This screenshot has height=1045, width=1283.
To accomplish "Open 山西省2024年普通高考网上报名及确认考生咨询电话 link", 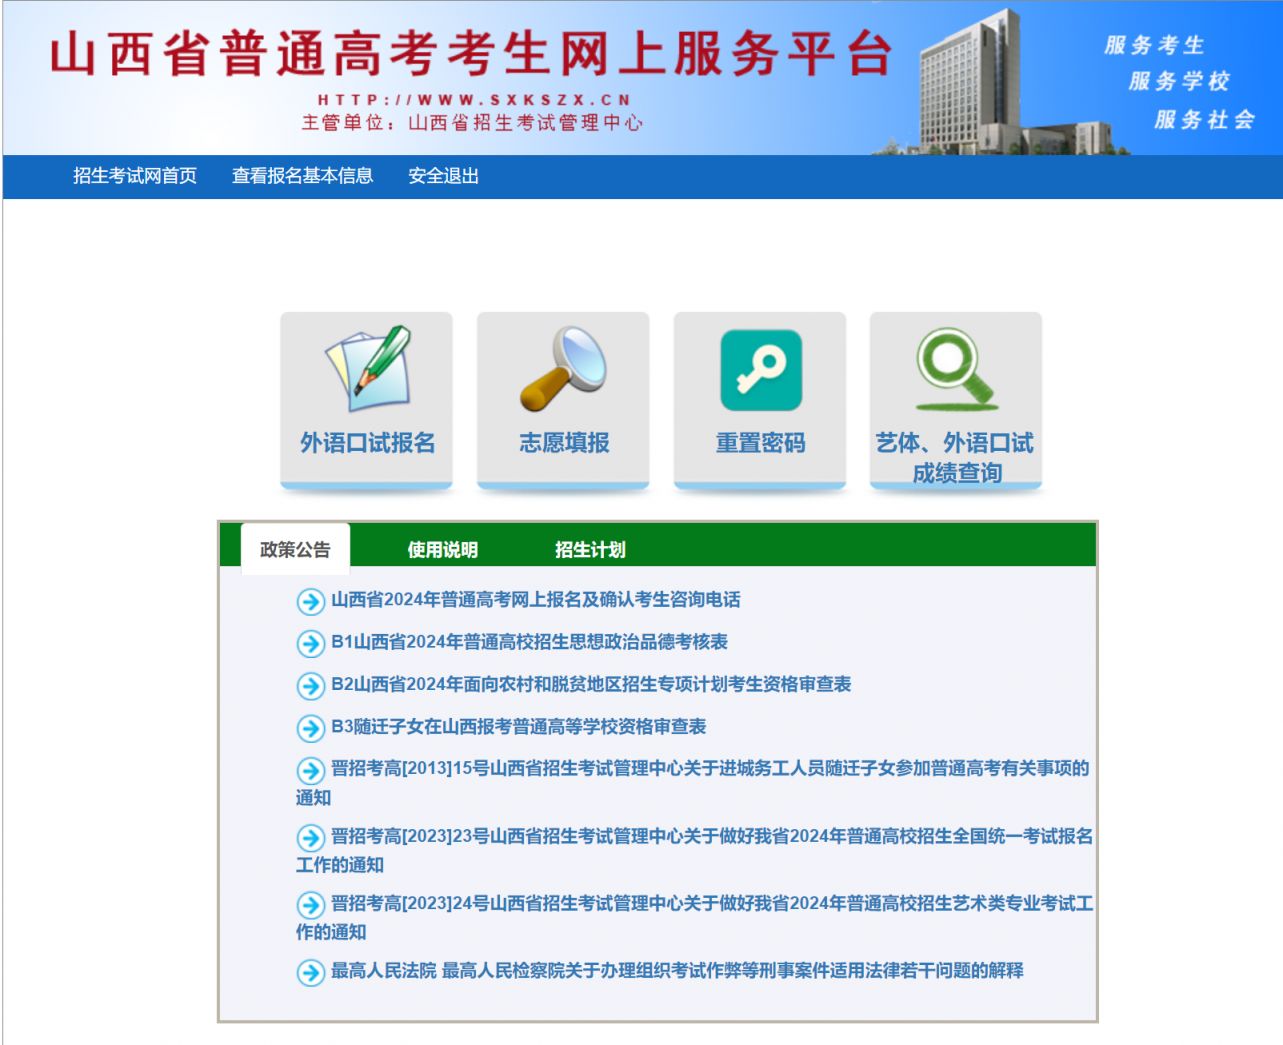I will coord(536,600).
